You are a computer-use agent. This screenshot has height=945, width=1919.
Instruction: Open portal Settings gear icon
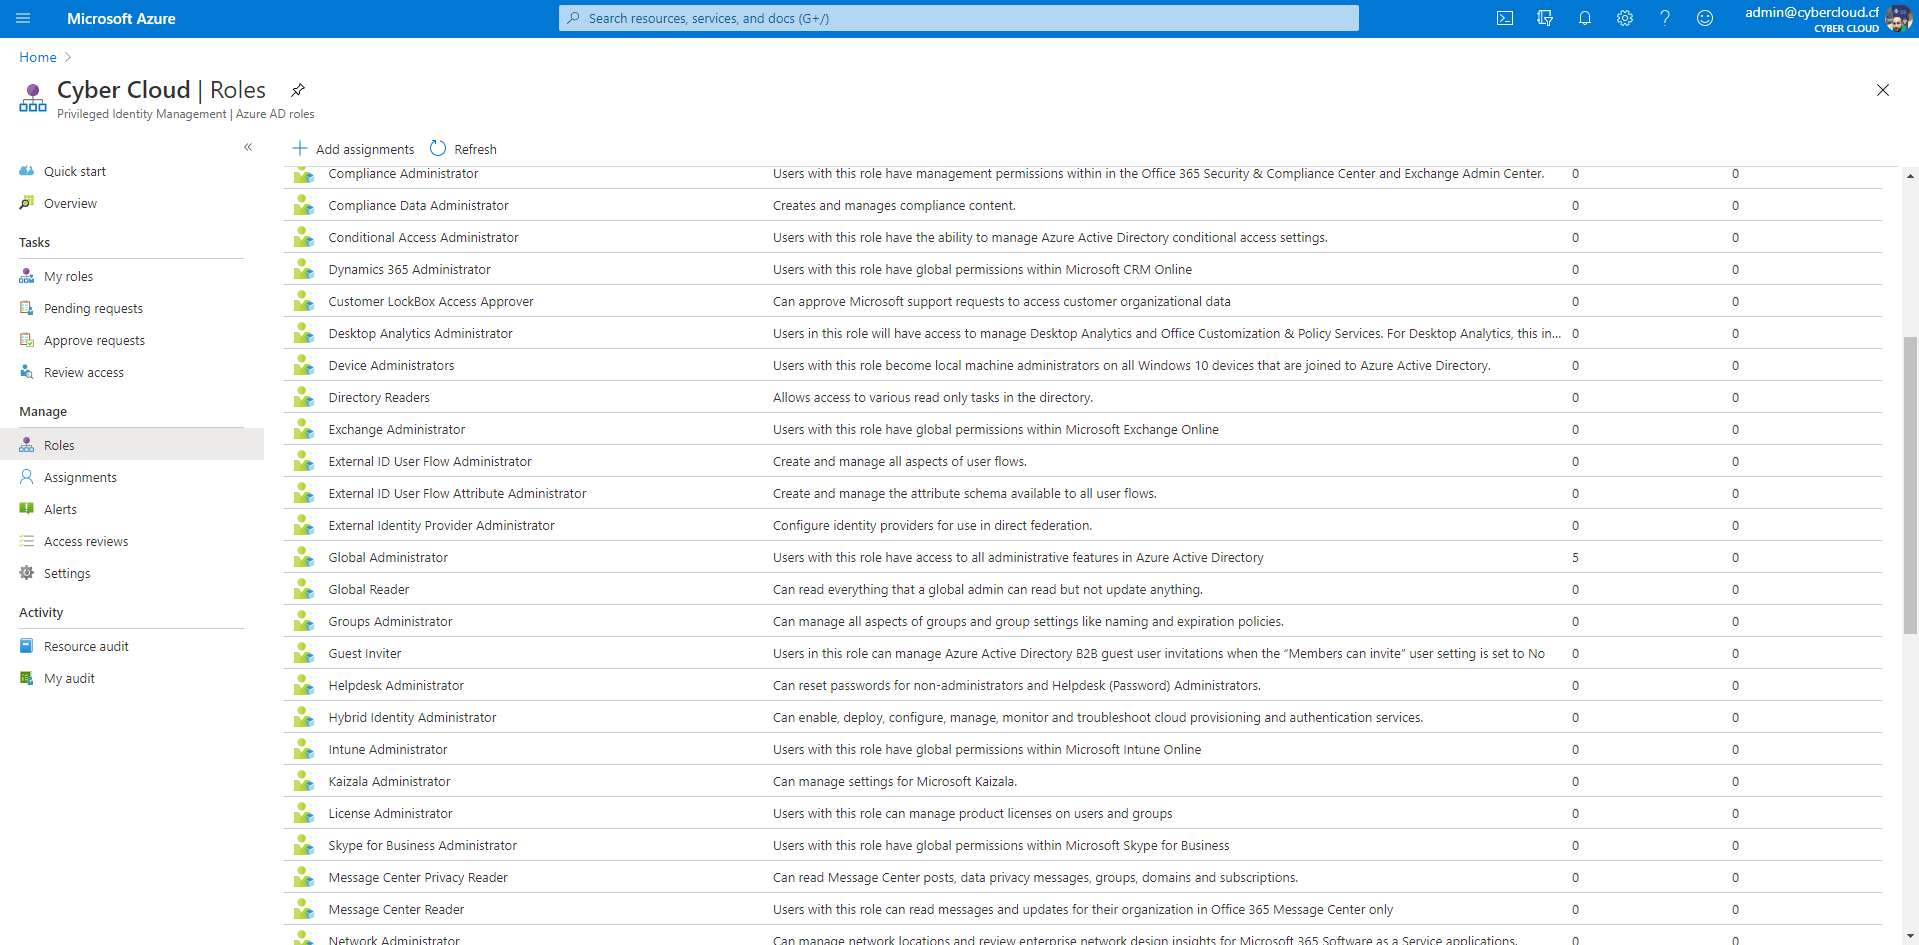click(1625, 18)
